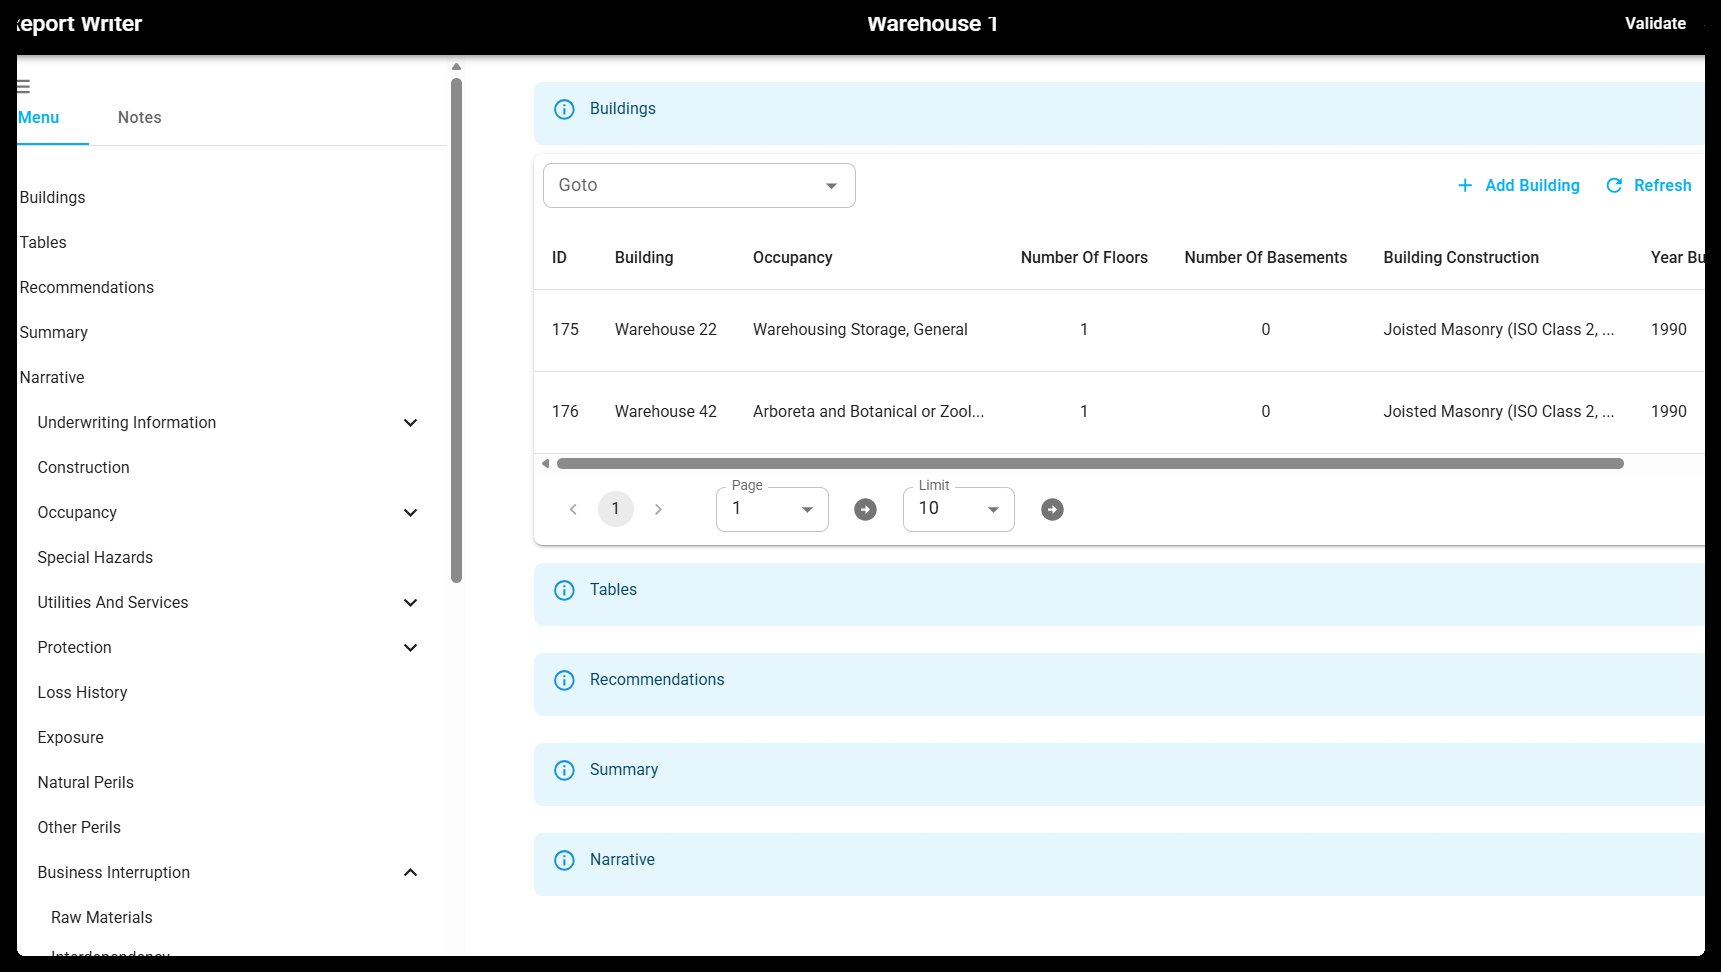Open Natural Perils menu item
The image size is (1721, 972).
pyautogui.click(x=85, y=783)
